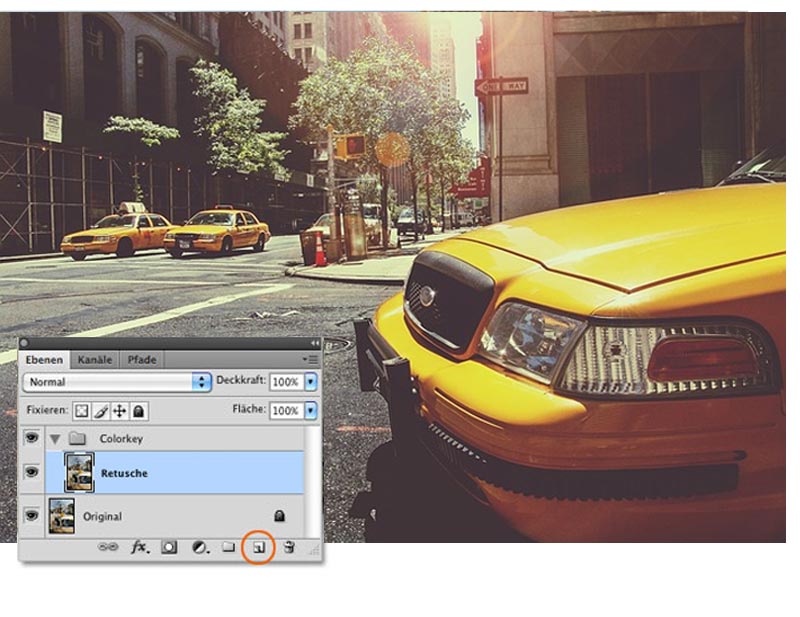
Task: Collapse the Colorkey group
Action: click(55, 438)
